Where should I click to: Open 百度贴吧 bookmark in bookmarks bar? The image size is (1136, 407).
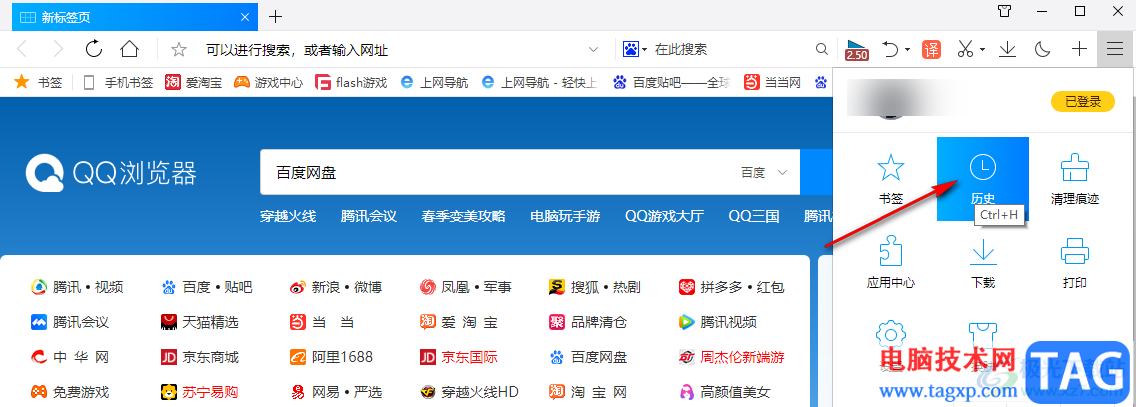coord(672,83)
